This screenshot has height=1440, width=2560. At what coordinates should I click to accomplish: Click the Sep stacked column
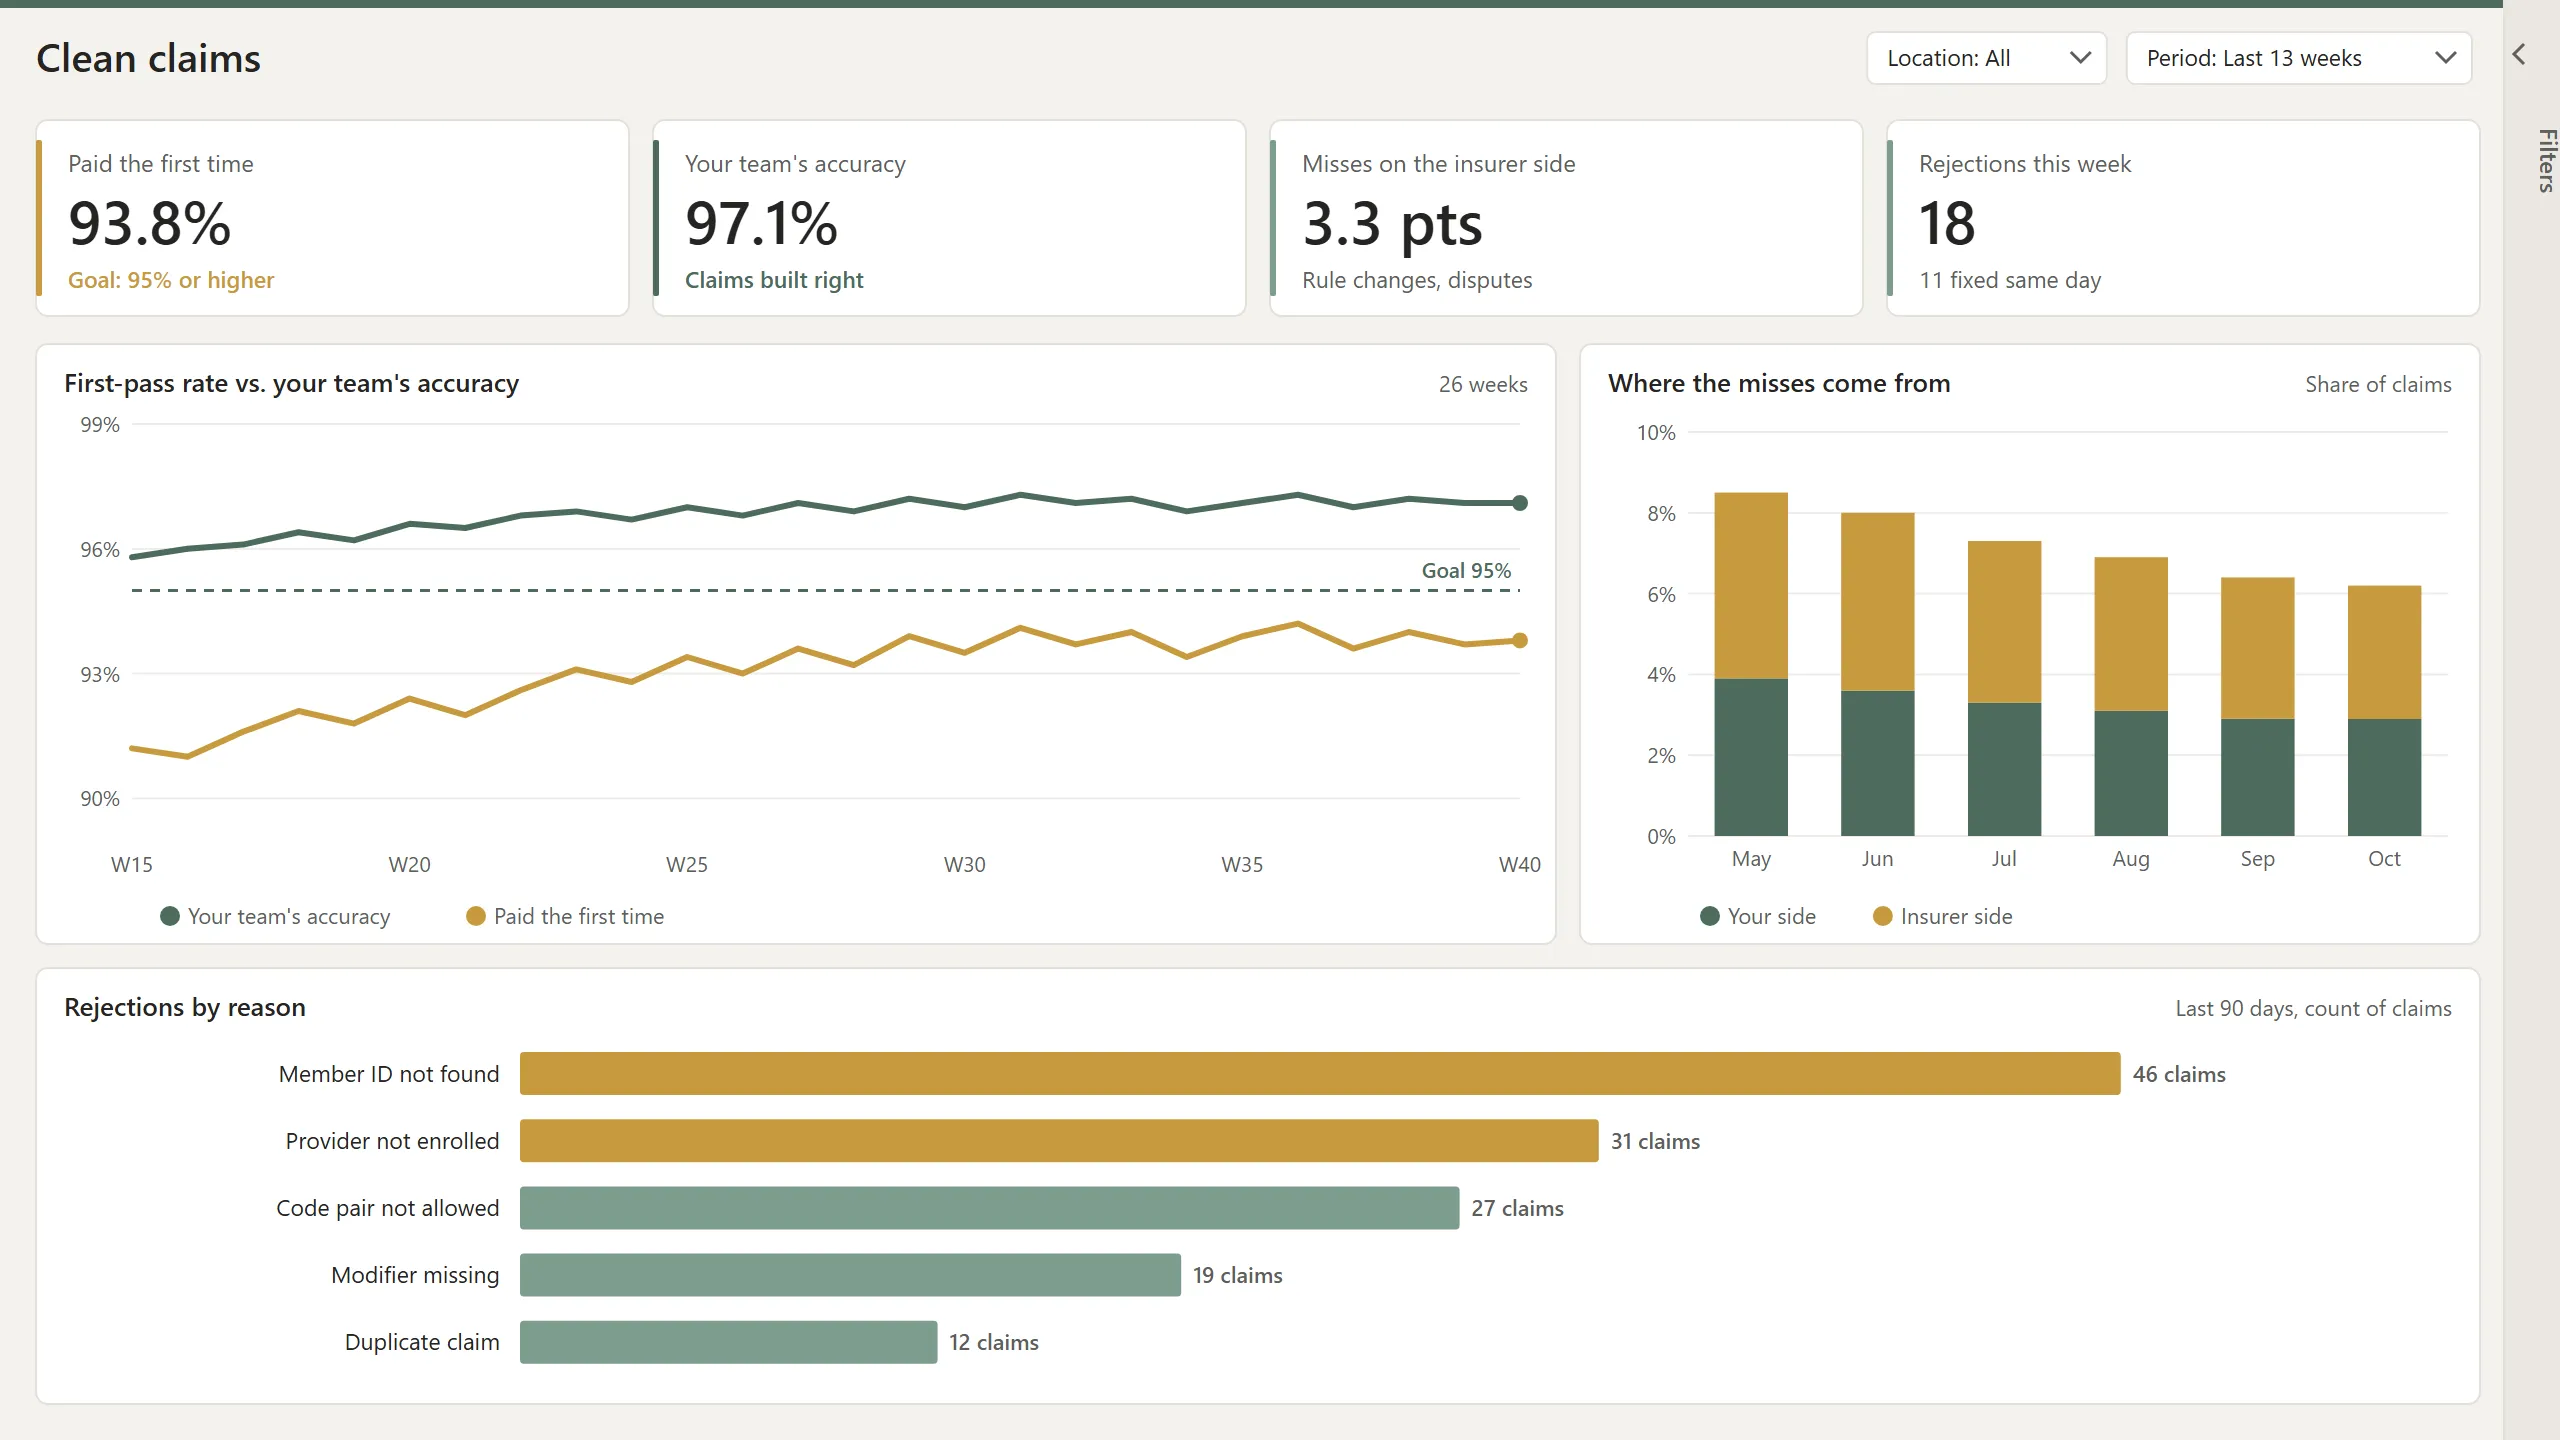(2258, 706)
